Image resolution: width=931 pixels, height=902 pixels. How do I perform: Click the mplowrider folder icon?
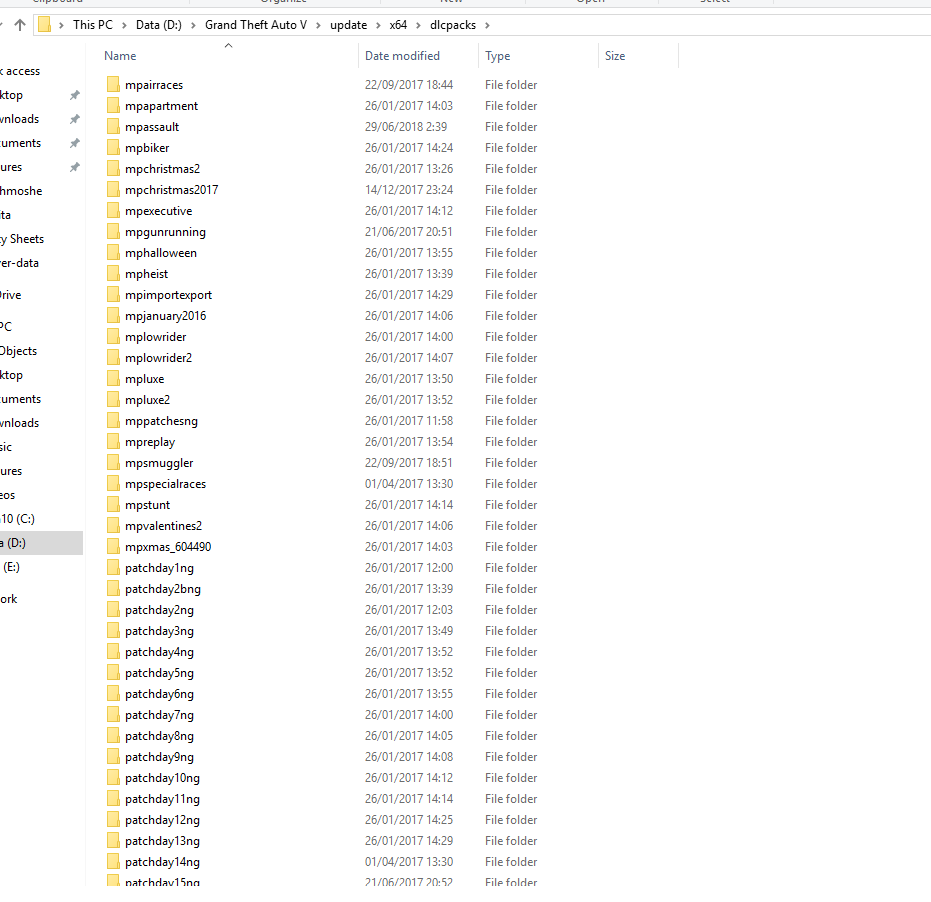(x=113, y=337)
